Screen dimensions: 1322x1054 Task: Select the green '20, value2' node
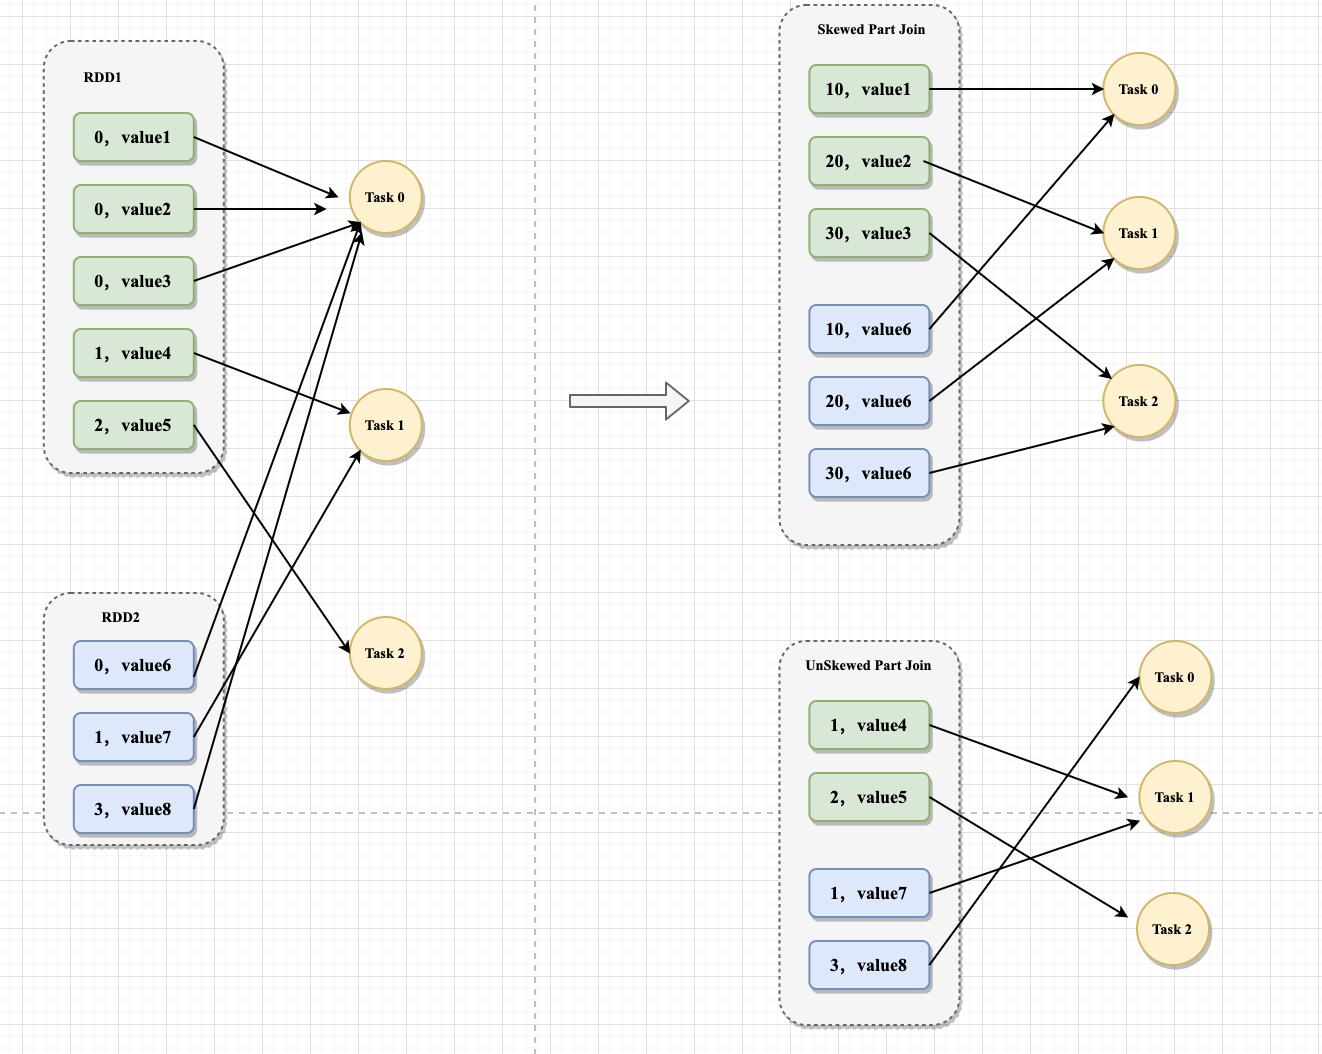tap(869, 161)
